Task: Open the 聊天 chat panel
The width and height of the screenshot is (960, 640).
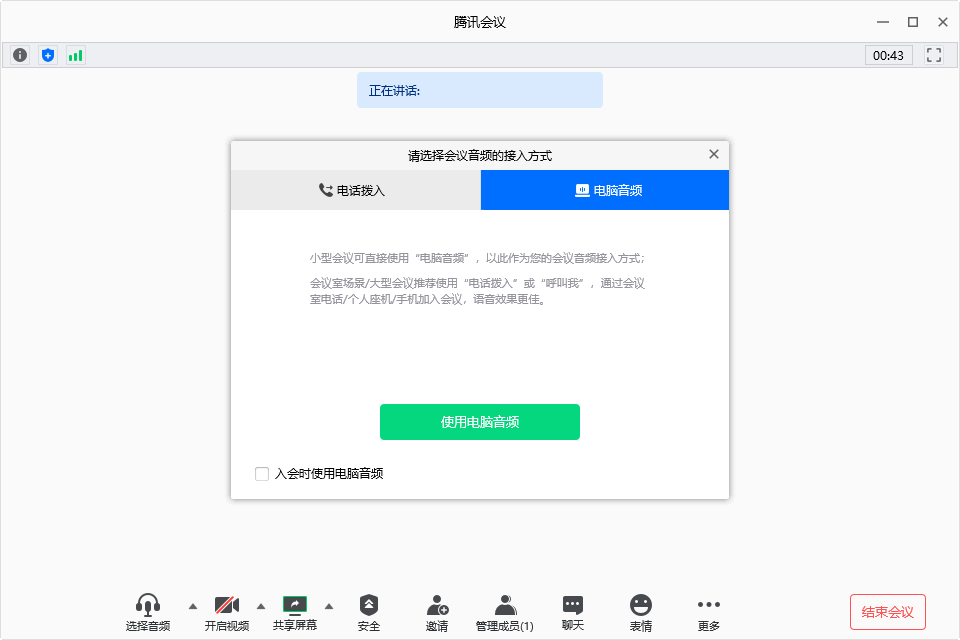Action: click(x=573, y=612)
